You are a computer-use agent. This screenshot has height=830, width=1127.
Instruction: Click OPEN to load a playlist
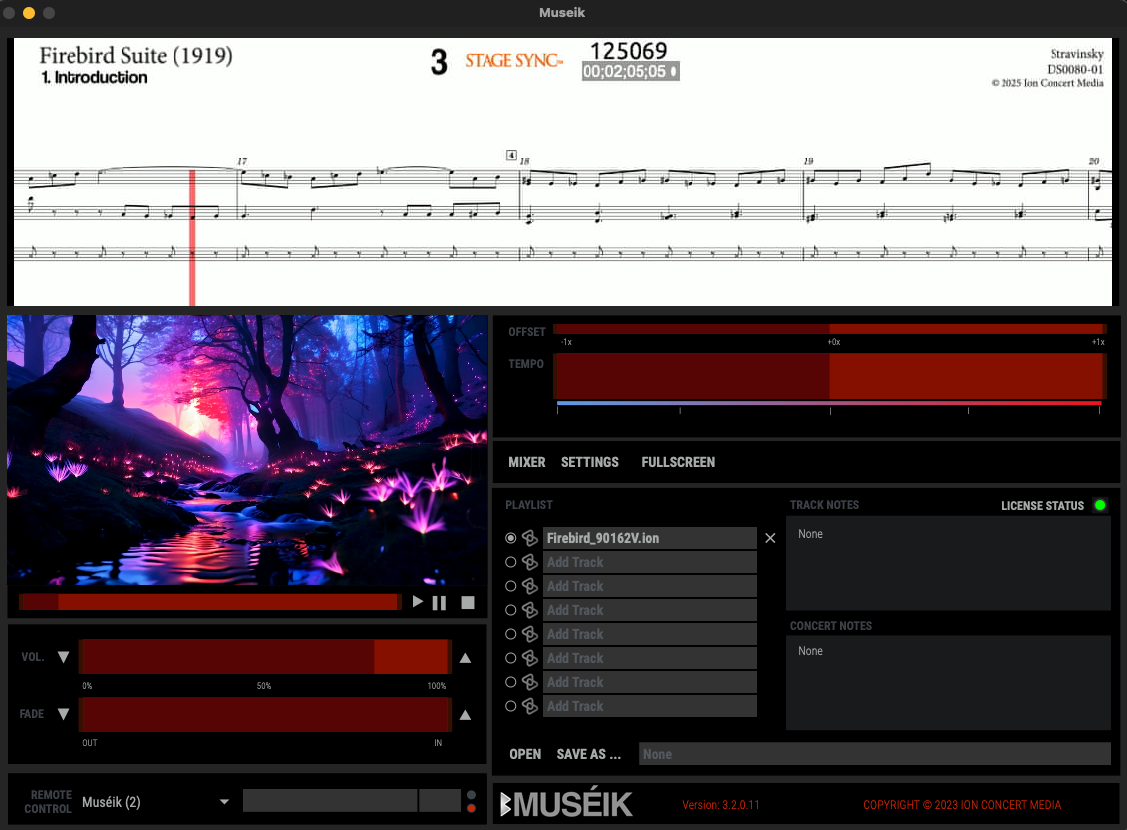(525, 754)
